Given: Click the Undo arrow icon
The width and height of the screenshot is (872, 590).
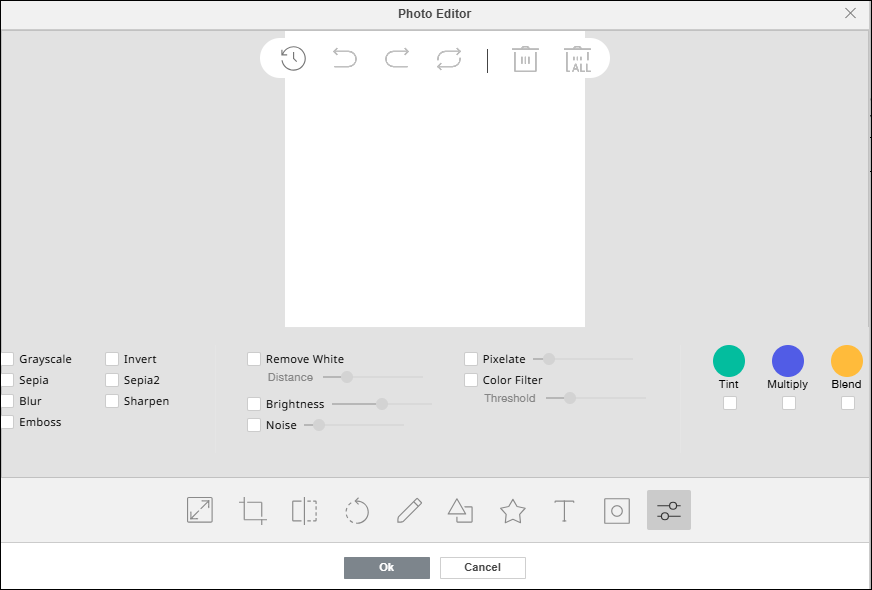Looking at the screenshot, I should coord(345,59).
